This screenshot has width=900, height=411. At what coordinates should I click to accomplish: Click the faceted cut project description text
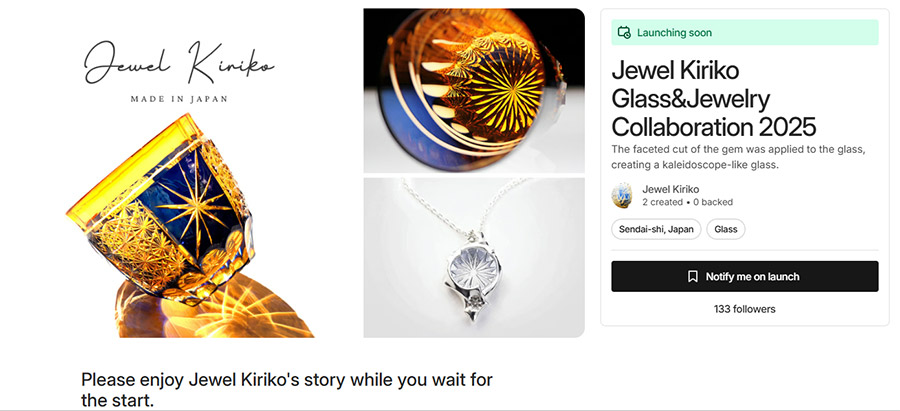pyautogui.click(x=738, y=157)
